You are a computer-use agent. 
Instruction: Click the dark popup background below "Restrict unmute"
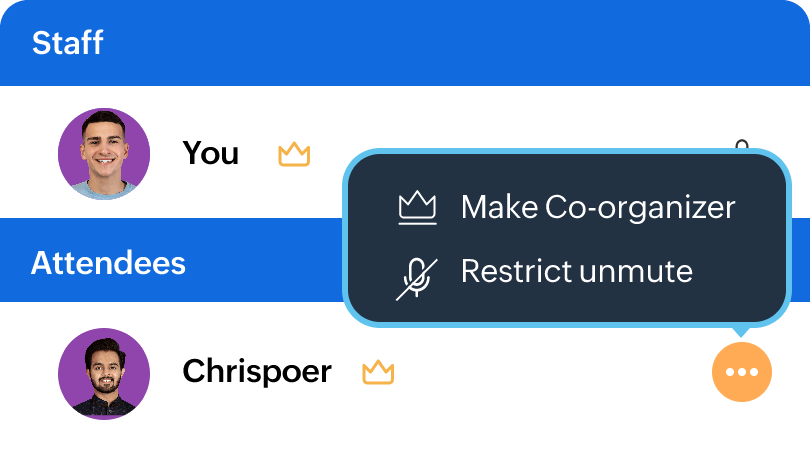click(x=560, y=306)
